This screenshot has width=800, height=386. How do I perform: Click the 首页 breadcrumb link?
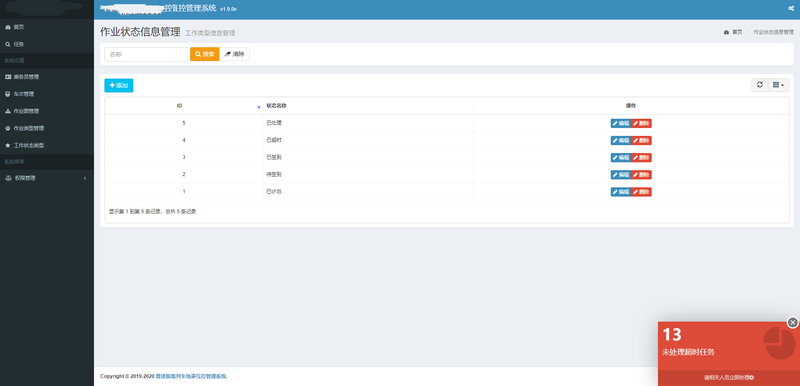733,32
